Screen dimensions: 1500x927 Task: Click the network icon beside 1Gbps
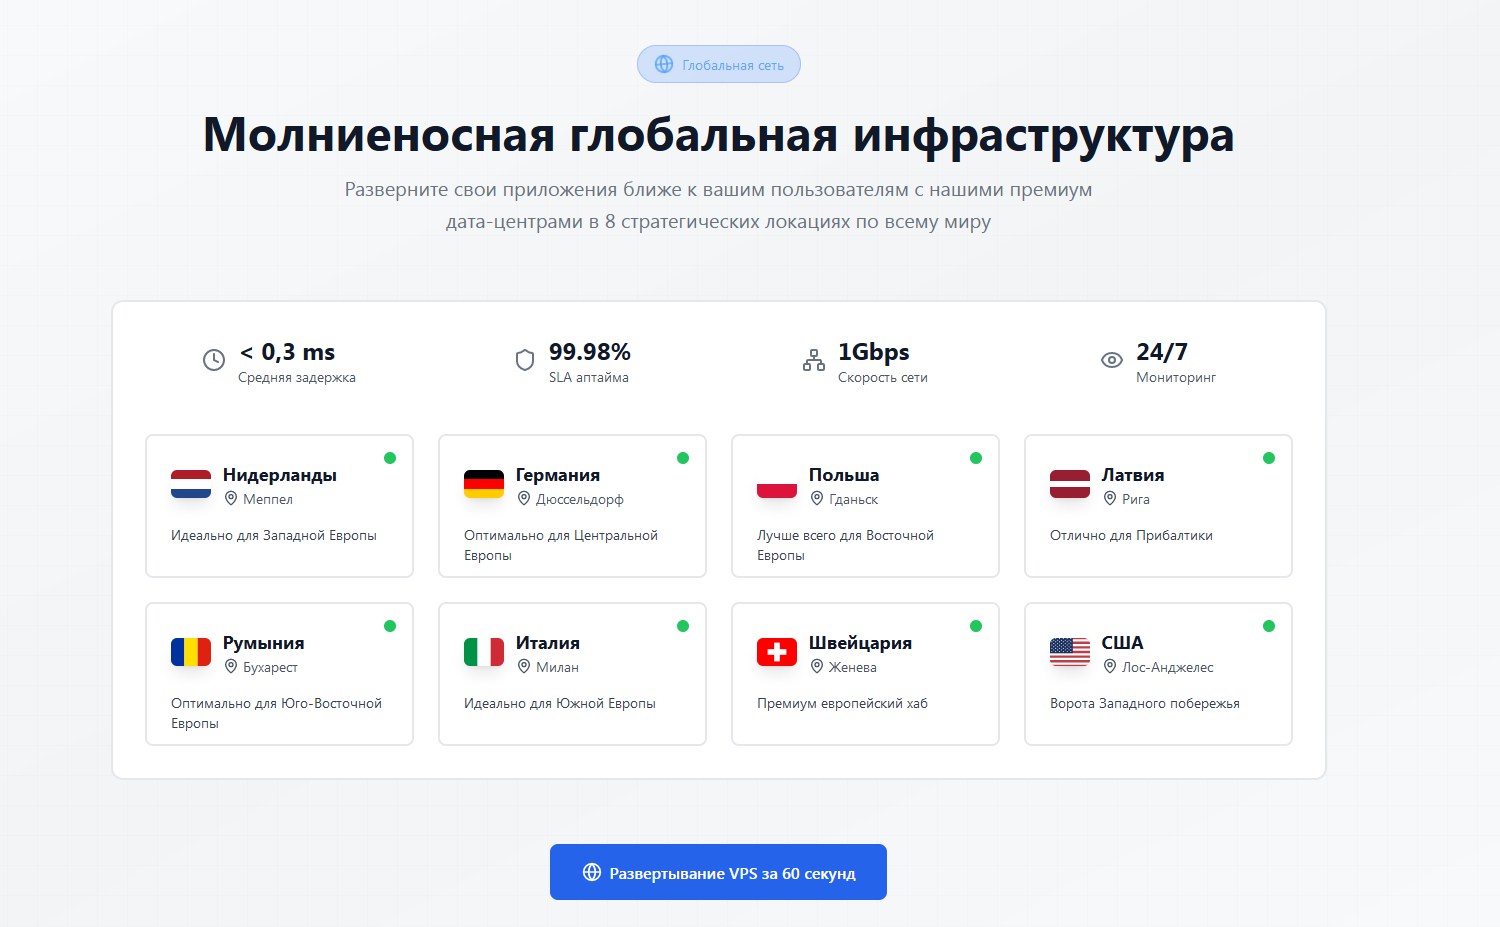pos(814,360)
